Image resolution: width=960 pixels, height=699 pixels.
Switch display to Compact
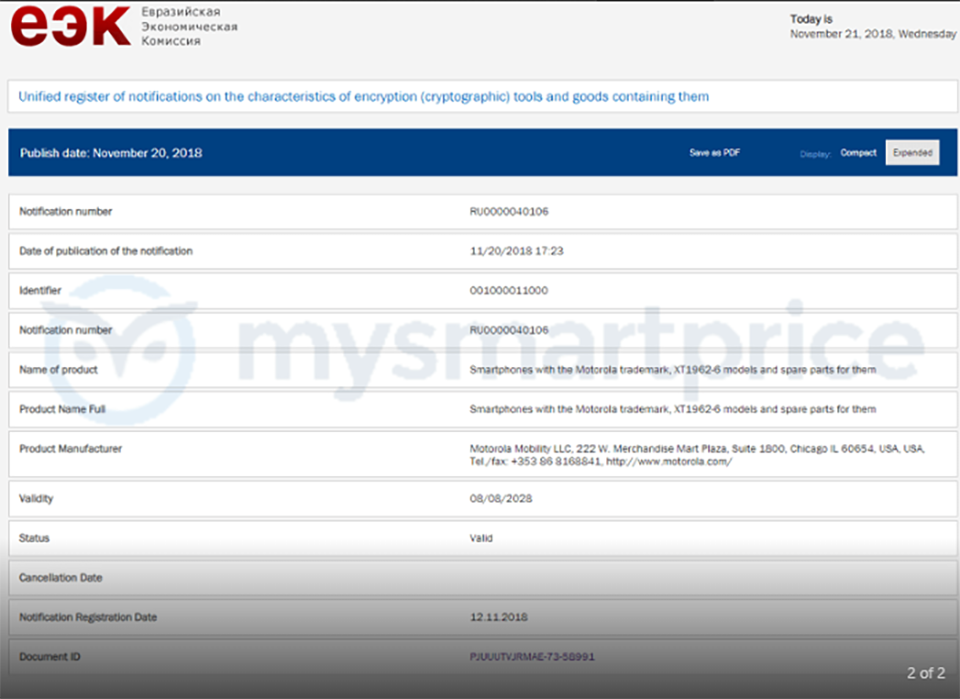coord(858,153)
